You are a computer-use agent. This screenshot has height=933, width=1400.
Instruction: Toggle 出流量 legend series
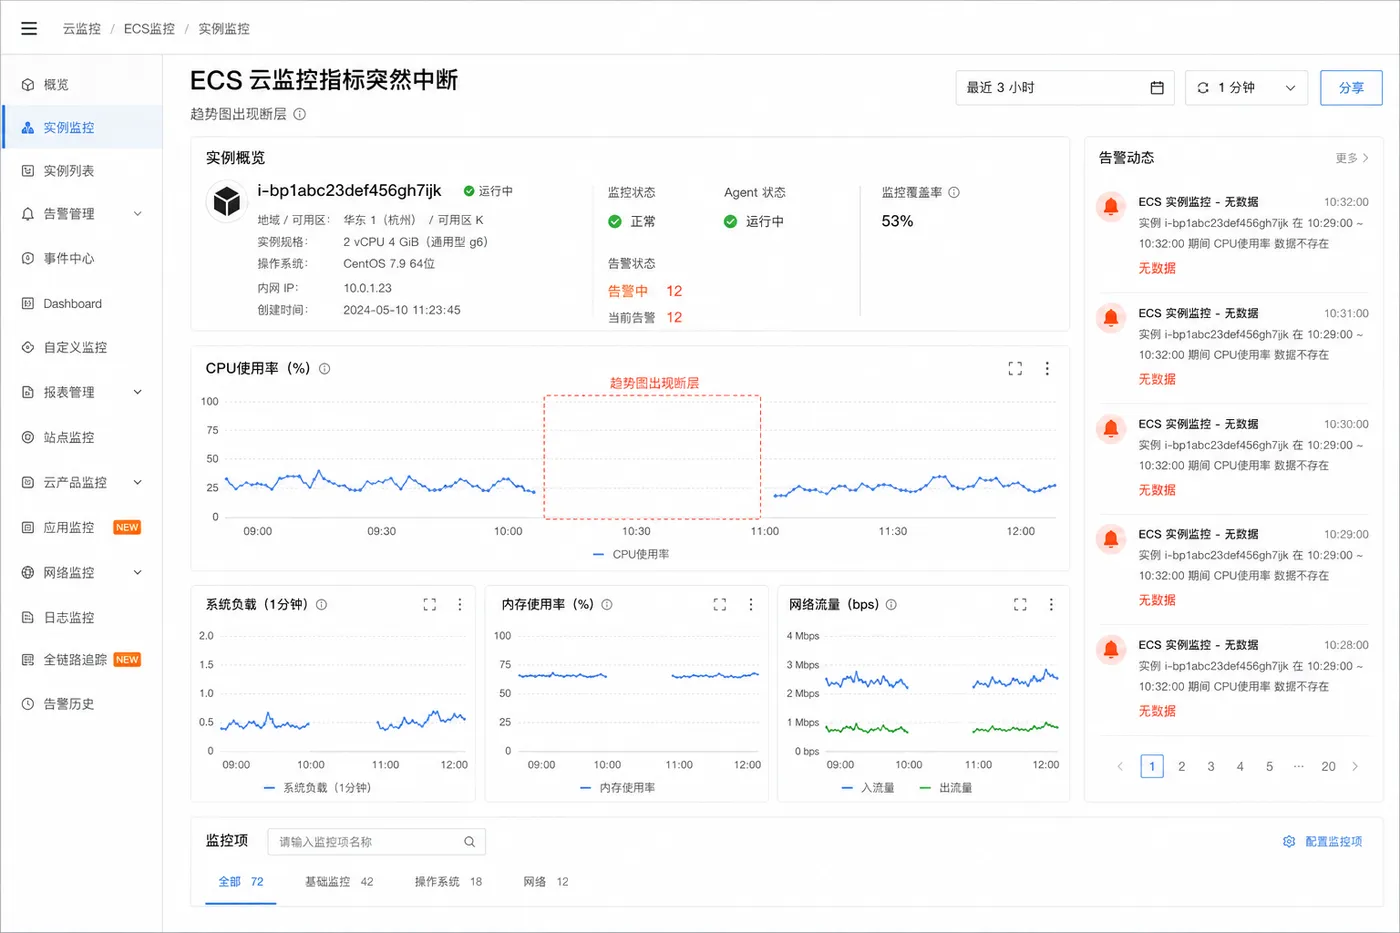[x=946, y=788]
